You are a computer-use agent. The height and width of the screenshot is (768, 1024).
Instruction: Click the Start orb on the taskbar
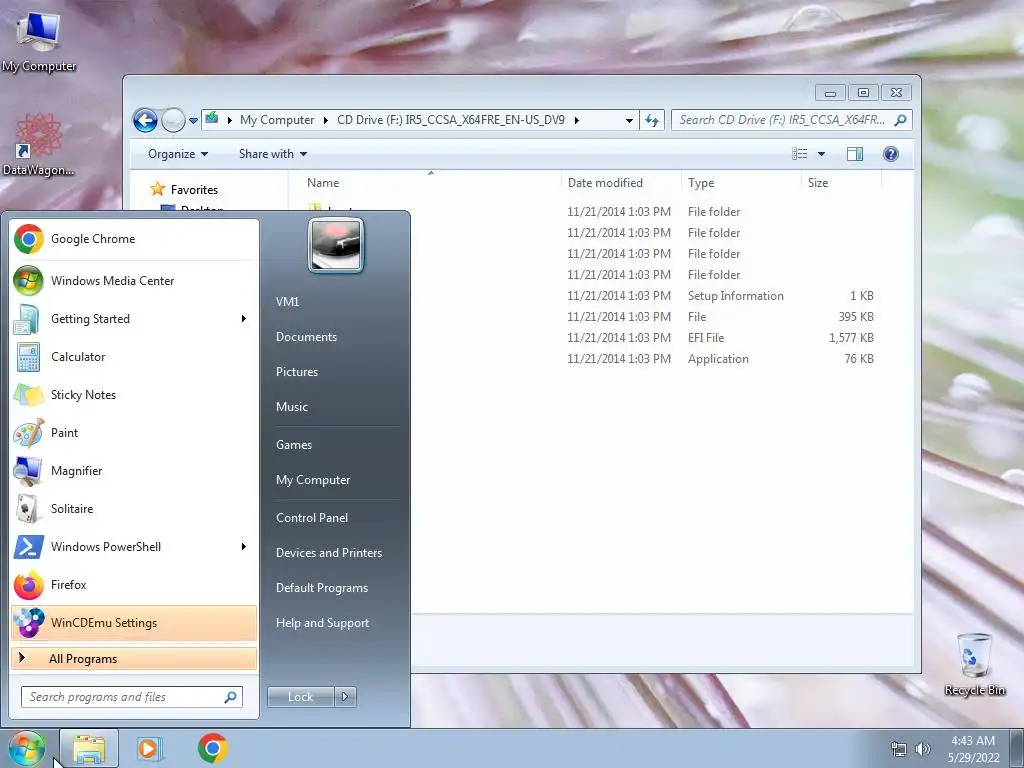pos(27,748)
